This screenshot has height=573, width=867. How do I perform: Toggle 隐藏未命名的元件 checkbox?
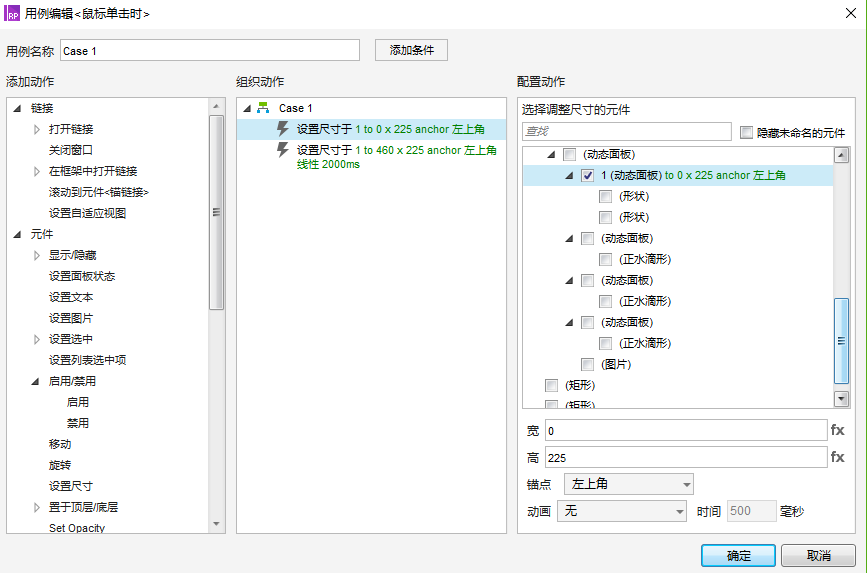(746, 133)
